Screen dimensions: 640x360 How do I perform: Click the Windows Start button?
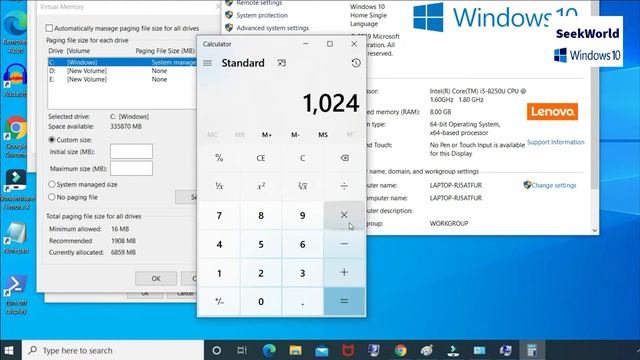click(9, 350)
